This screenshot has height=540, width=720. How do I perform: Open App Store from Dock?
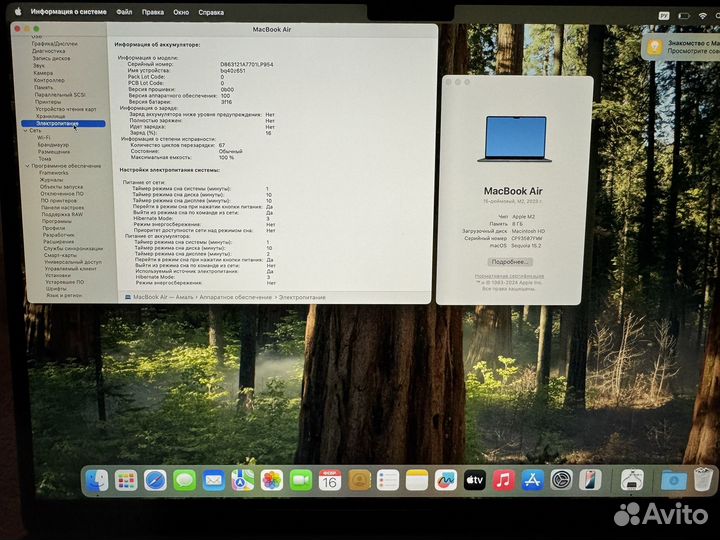point(533,481)
